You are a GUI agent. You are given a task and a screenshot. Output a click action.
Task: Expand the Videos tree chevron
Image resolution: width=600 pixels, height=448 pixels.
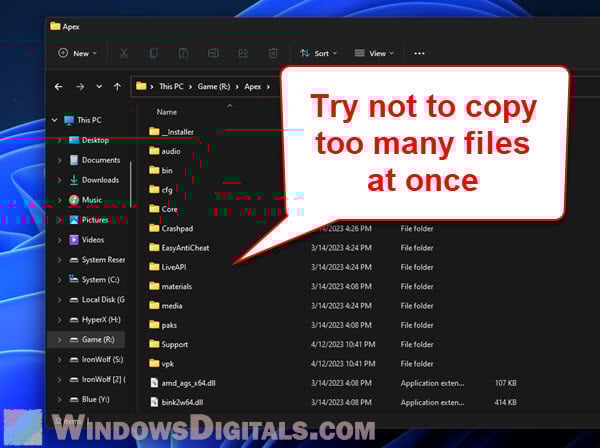coord(59,239)
